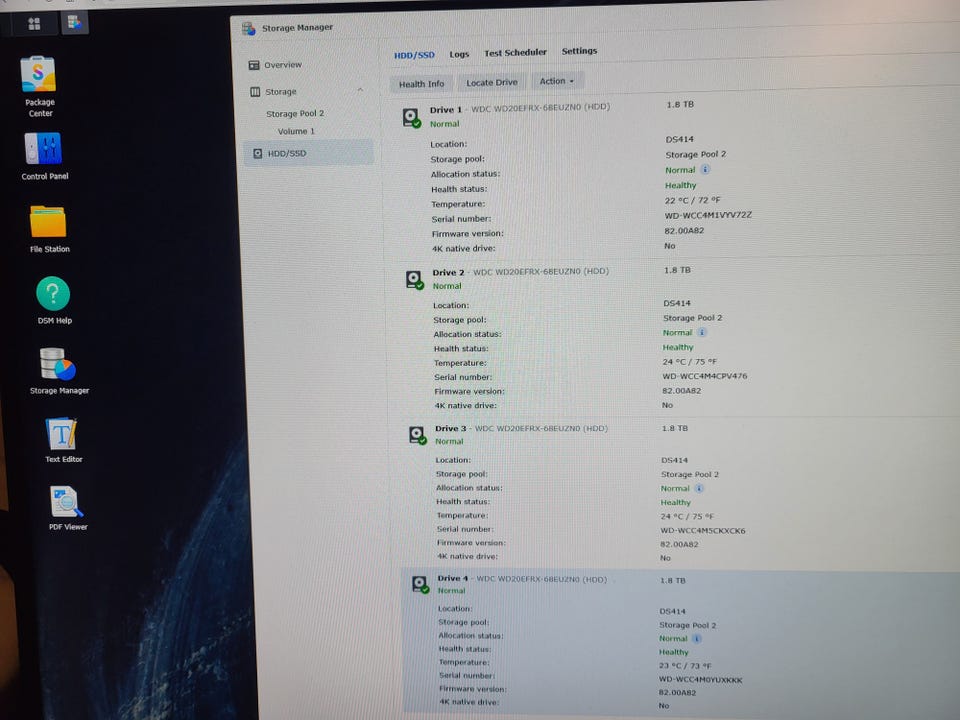Click Drive 3 disk status icon

(x=418, y=435)
